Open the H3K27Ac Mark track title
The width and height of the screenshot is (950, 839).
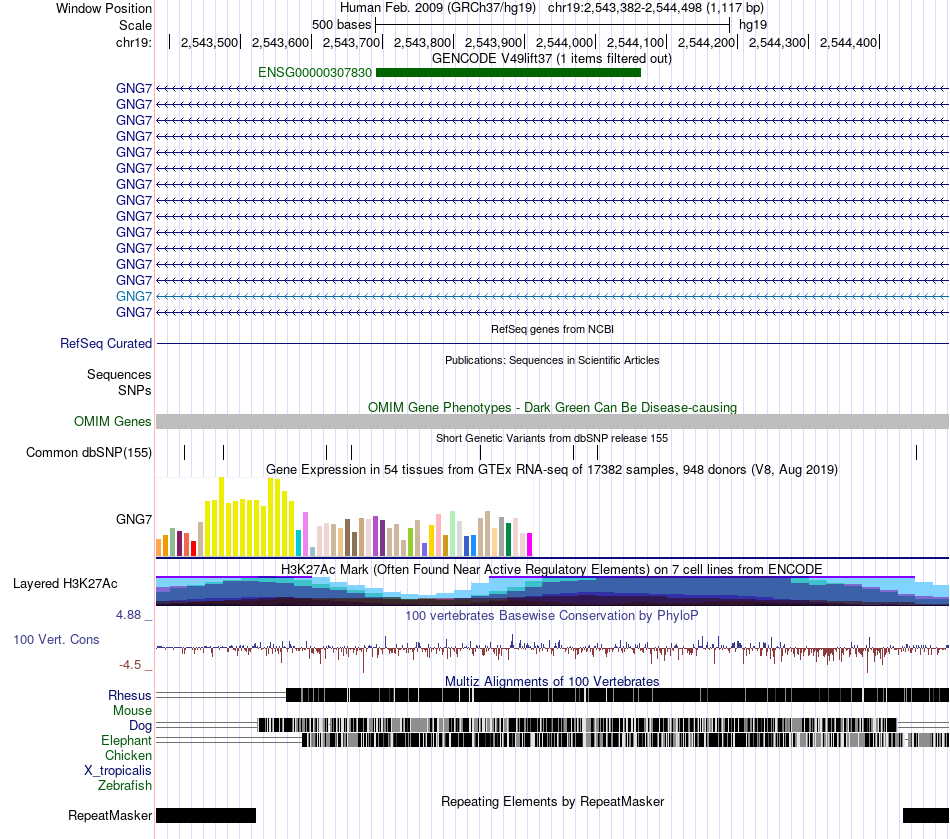(x=552, y=569)
